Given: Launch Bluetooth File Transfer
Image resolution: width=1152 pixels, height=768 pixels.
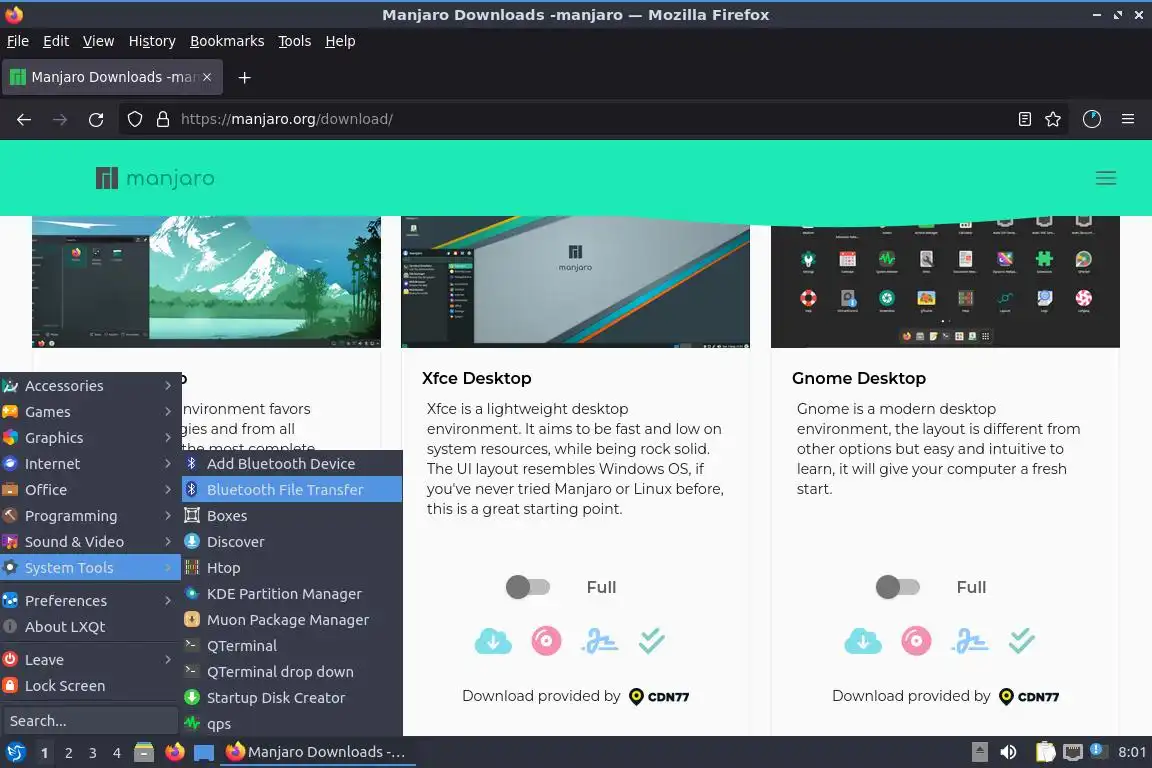Looking at the screenshot, I should coord(292,489).
